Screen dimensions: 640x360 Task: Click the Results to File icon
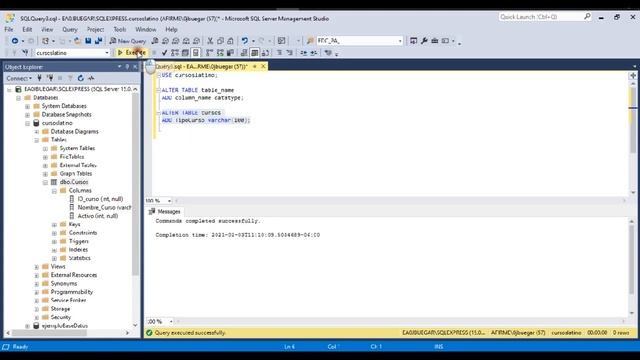click(265, 53)
